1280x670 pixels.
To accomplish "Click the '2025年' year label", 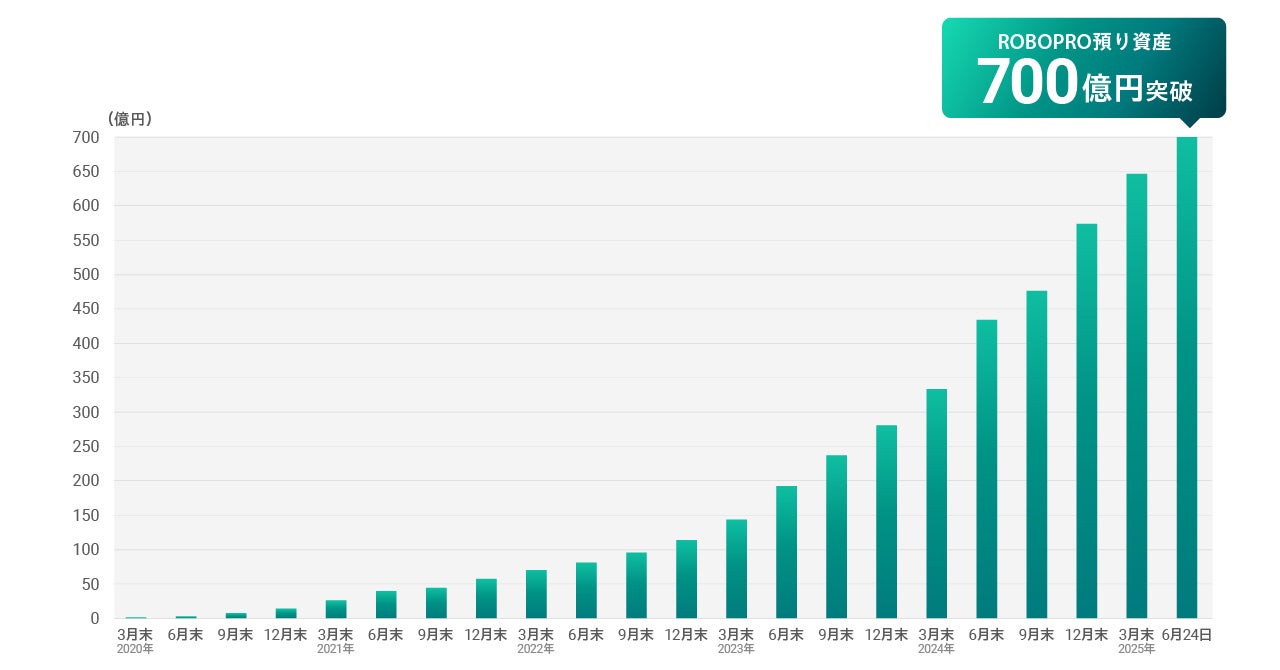I will (1136, 650).
